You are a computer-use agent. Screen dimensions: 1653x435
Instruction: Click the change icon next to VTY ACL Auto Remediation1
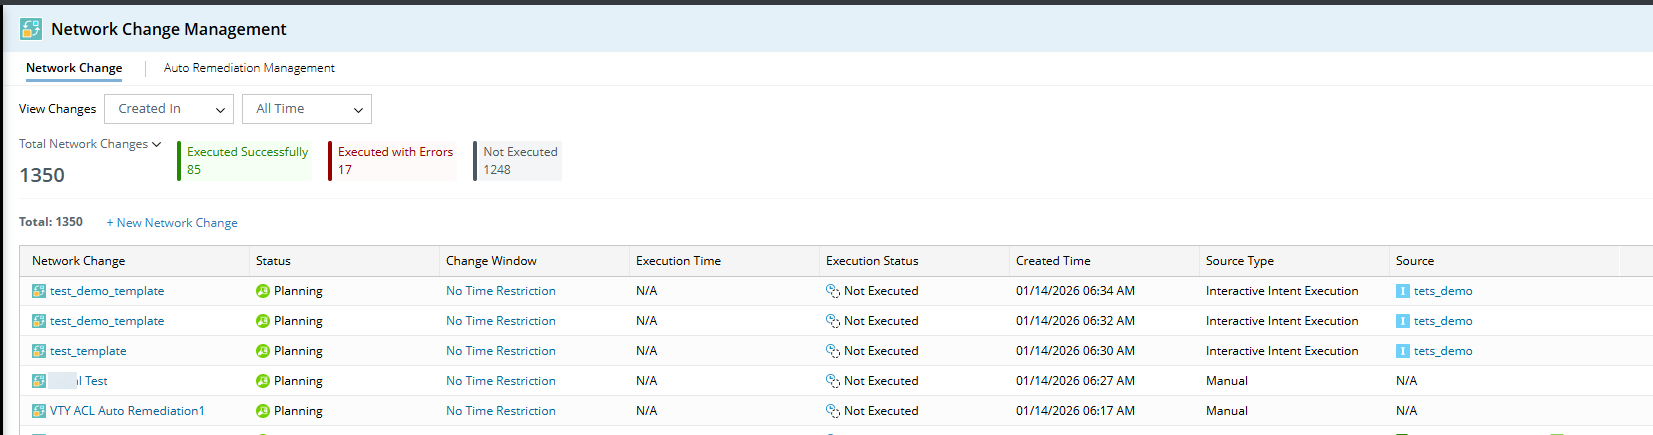[x=39, y=411]
